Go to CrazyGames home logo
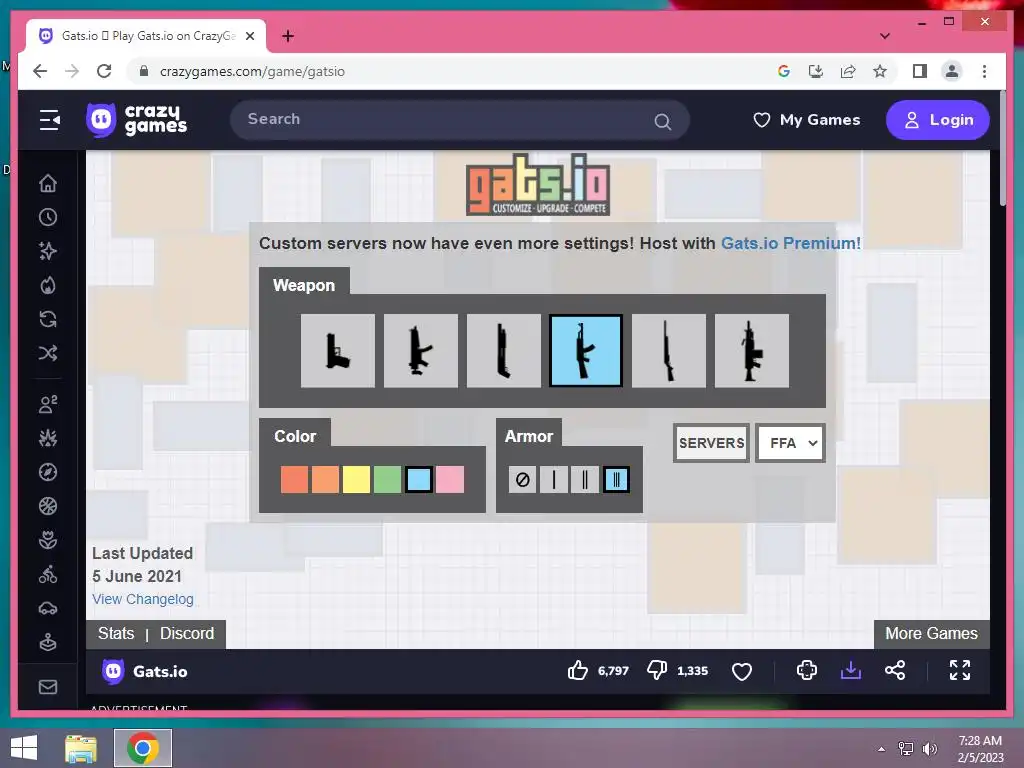The image size is (1024, 768). click(x=136, y=120)
